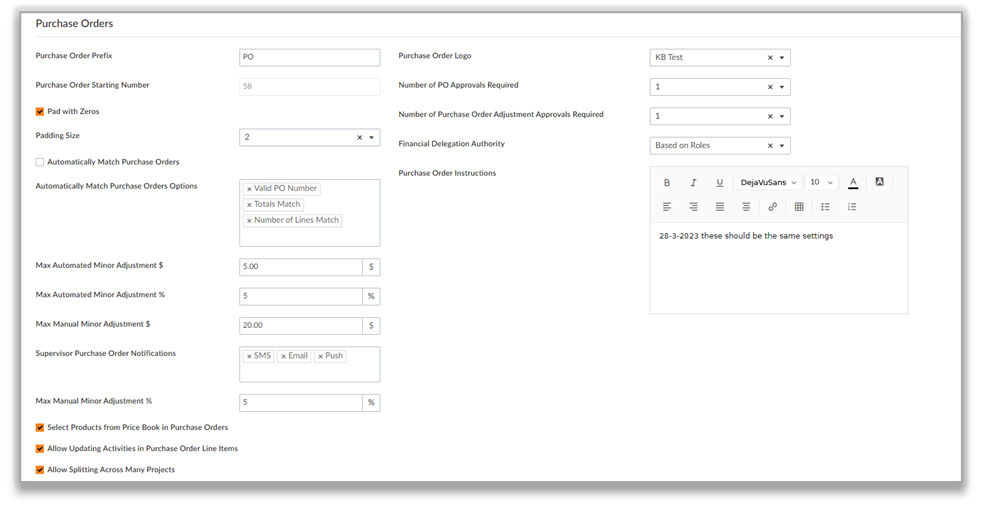
Task: Remove the Totals Match tag
Action: 249,204
